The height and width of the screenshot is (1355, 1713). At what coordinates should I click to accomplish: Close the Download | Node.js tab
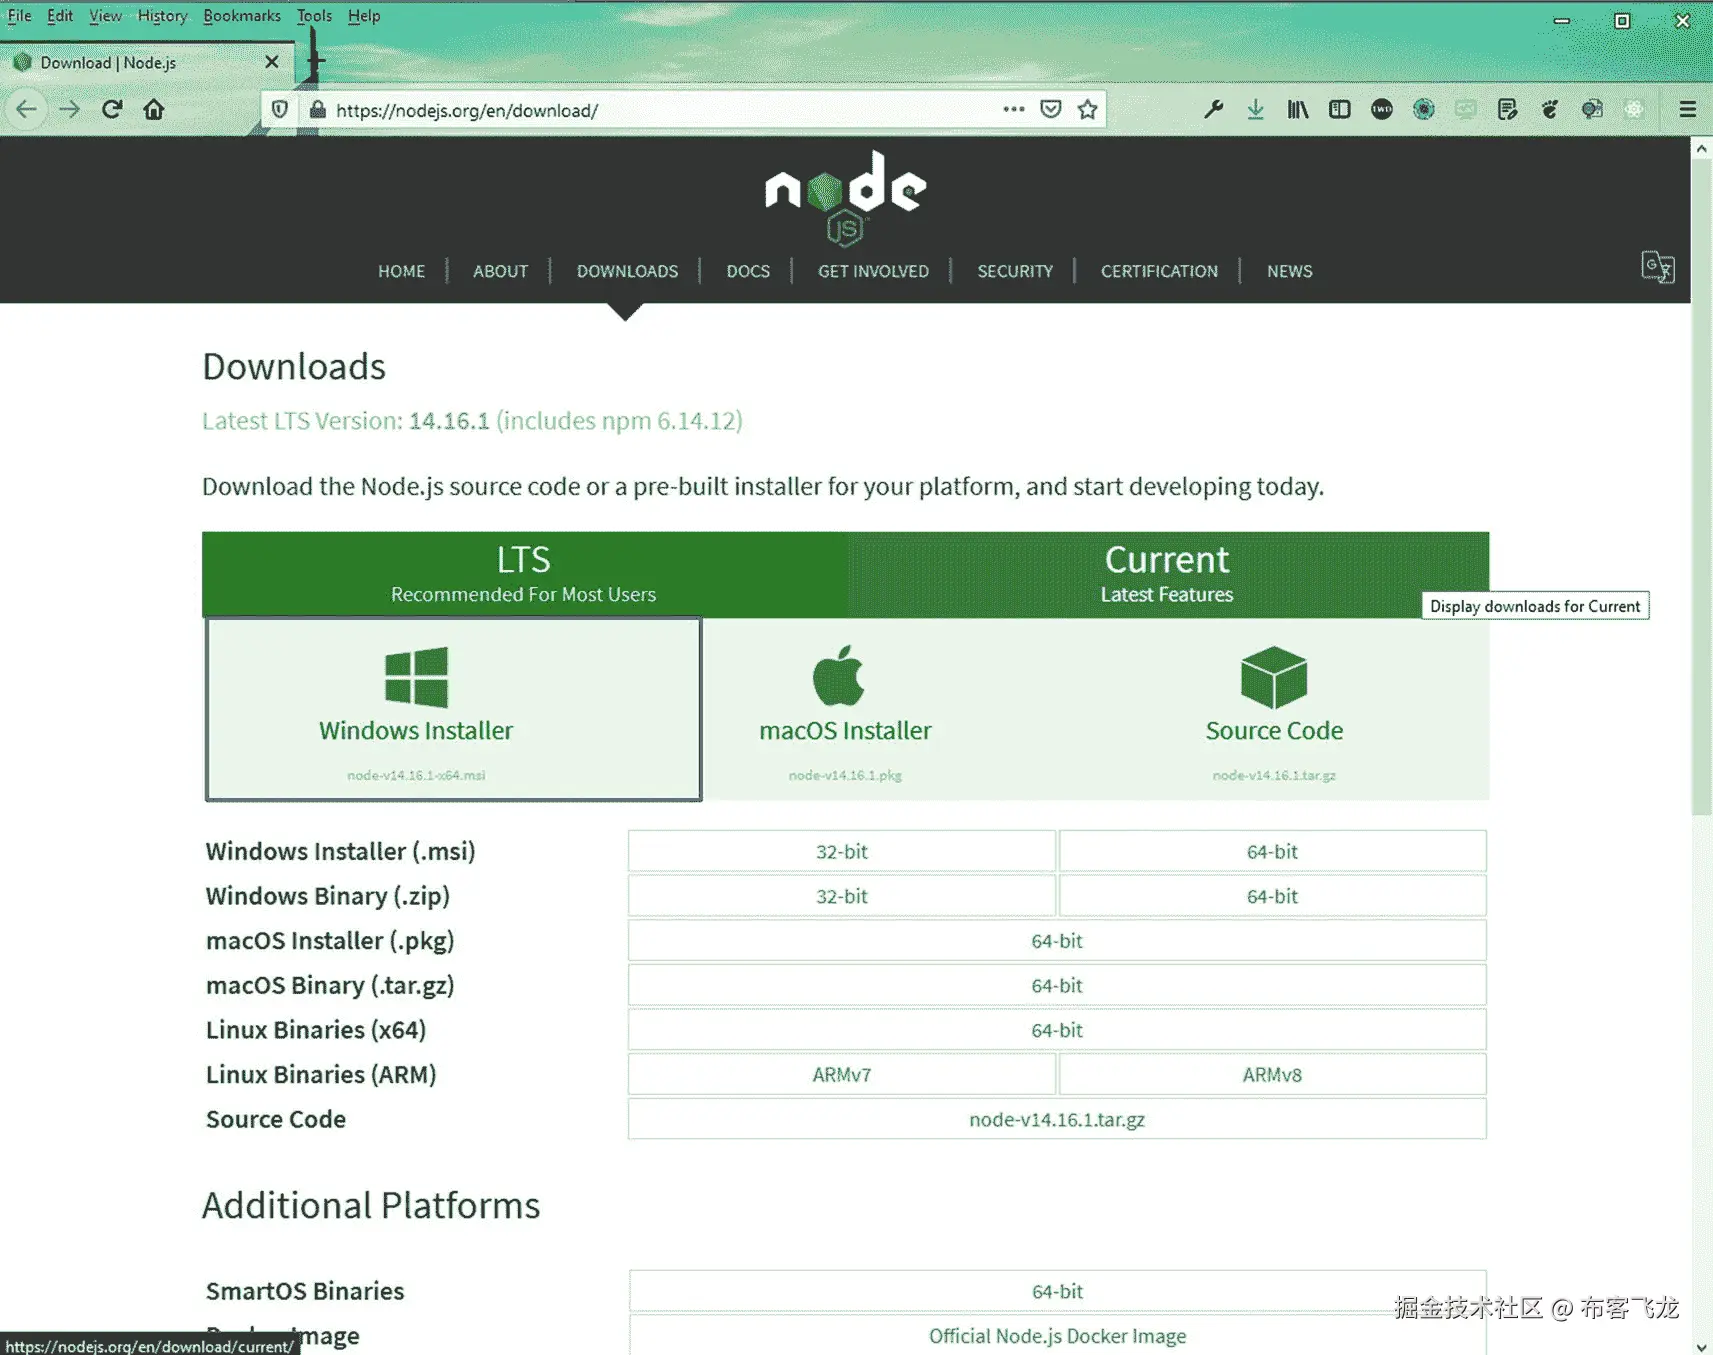pyautogui.click(x=272, y=62)
